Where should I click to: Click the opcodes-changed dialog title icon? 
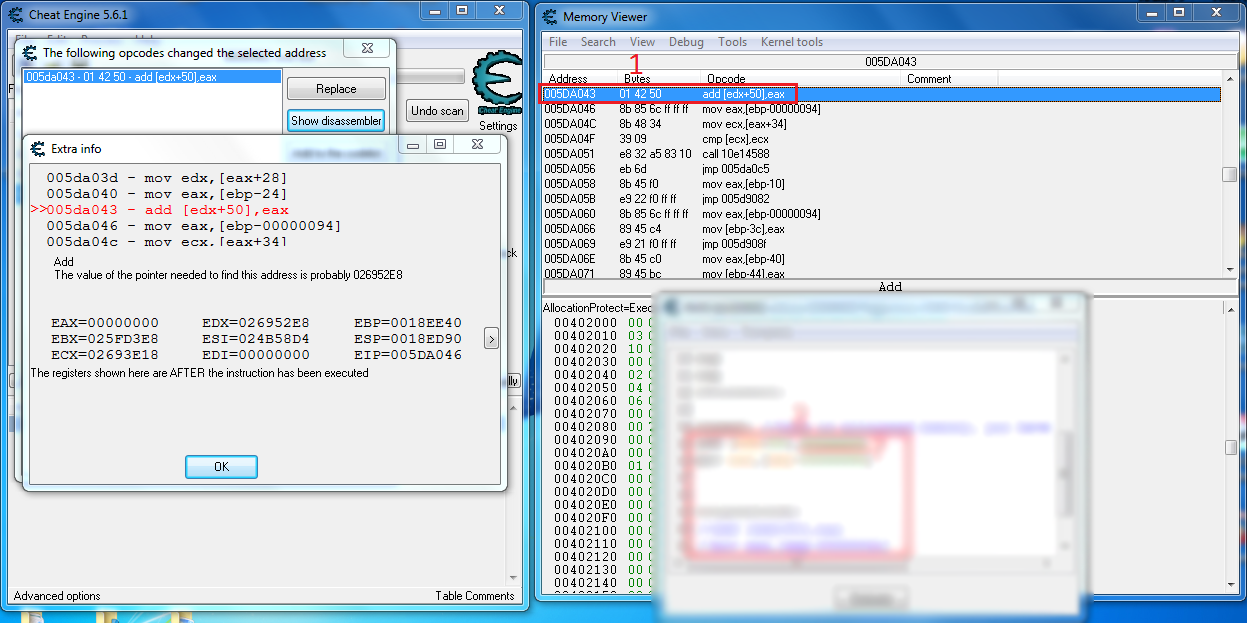[29, 52]
